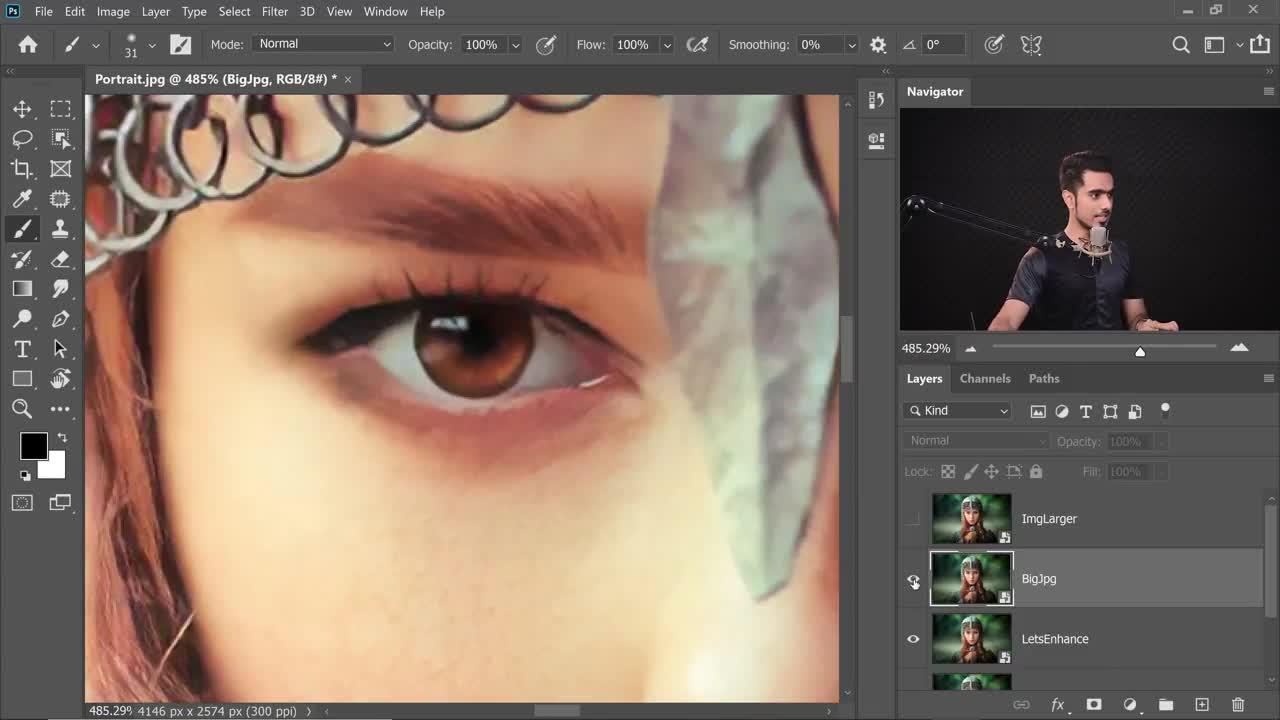
Task: Hide the LetsEnhance layer
Action: pyautogui.click(x=913, y=639)
